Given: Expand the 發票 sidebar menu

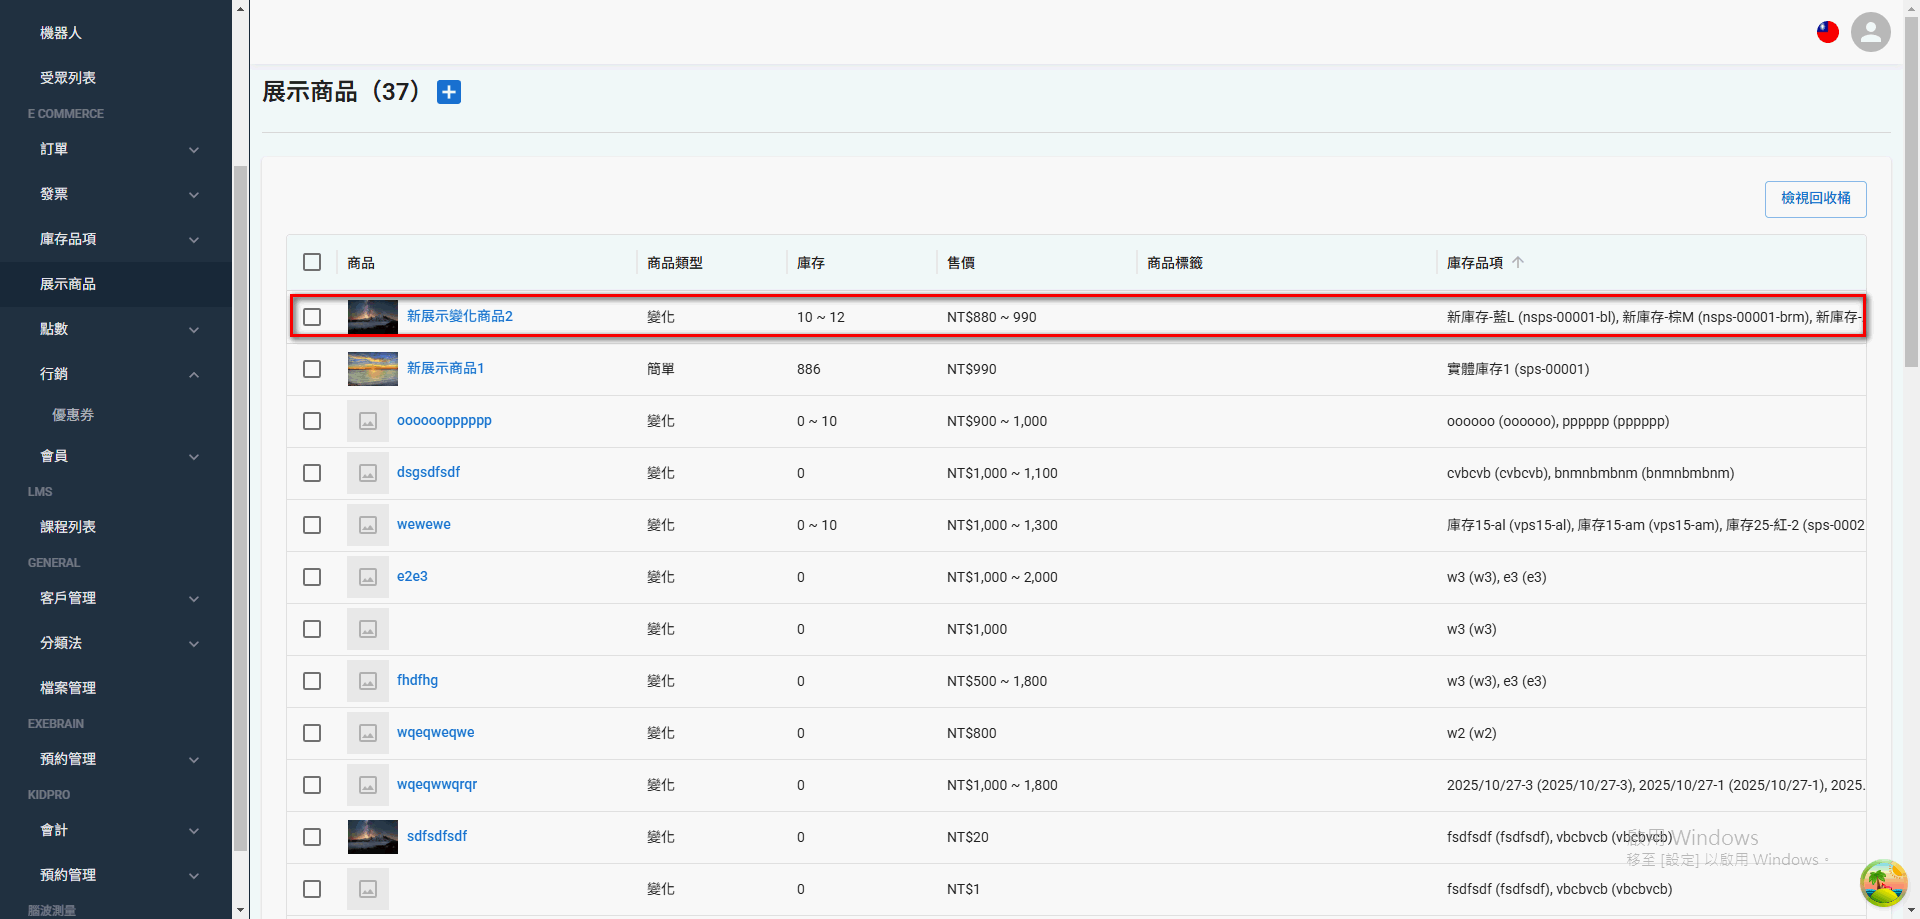Looking at the screenshot, I should click(116, 194).
